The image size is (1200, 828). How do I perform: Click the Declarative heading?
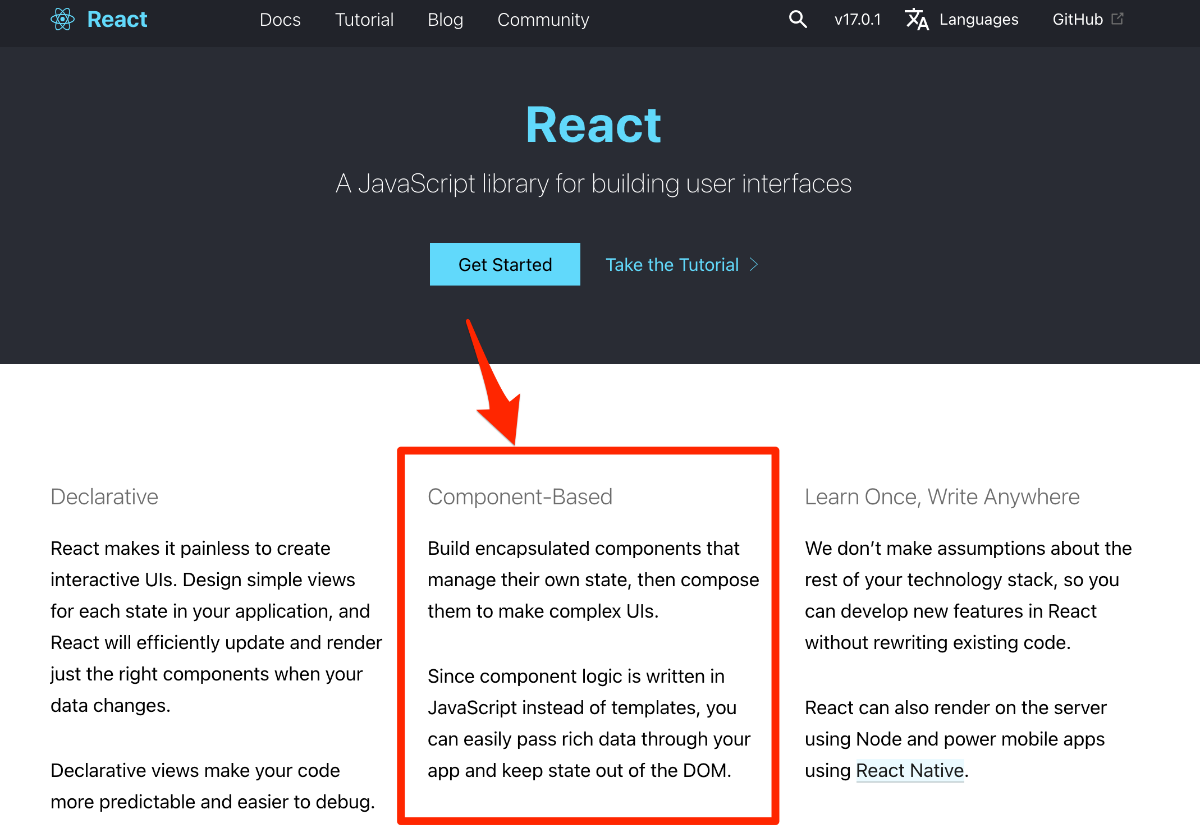(104, 497)
